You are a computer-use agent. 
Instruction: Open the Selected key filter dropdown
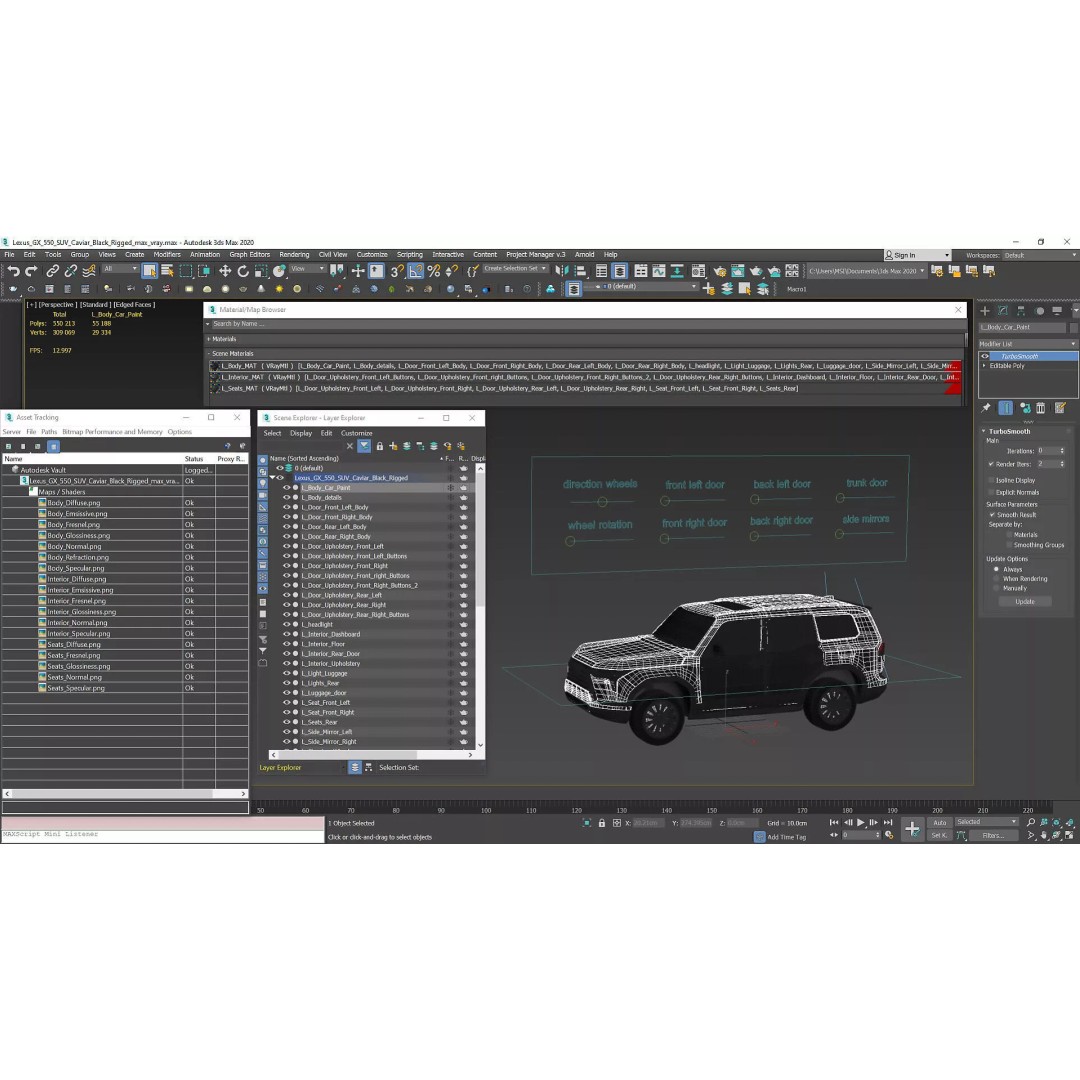(986, 822)
